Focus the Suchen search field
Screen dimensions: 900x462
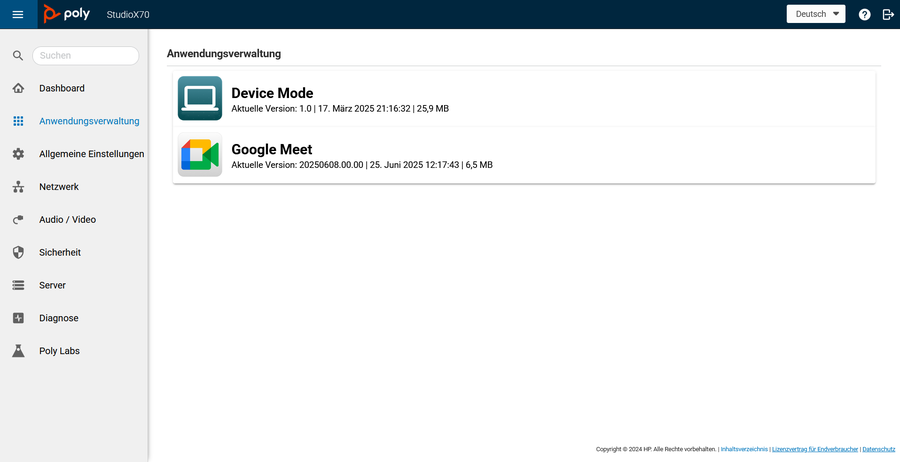pyautogui.click(x=84, y=56)
